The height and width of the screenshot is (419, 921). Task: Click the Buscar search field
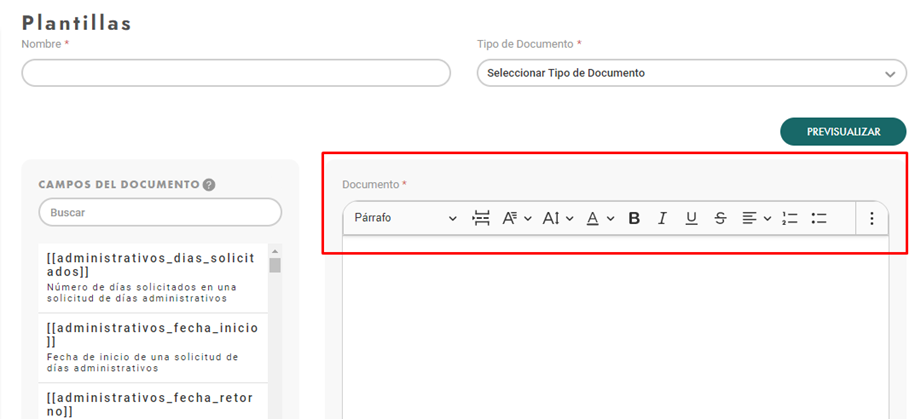[160, 212]
